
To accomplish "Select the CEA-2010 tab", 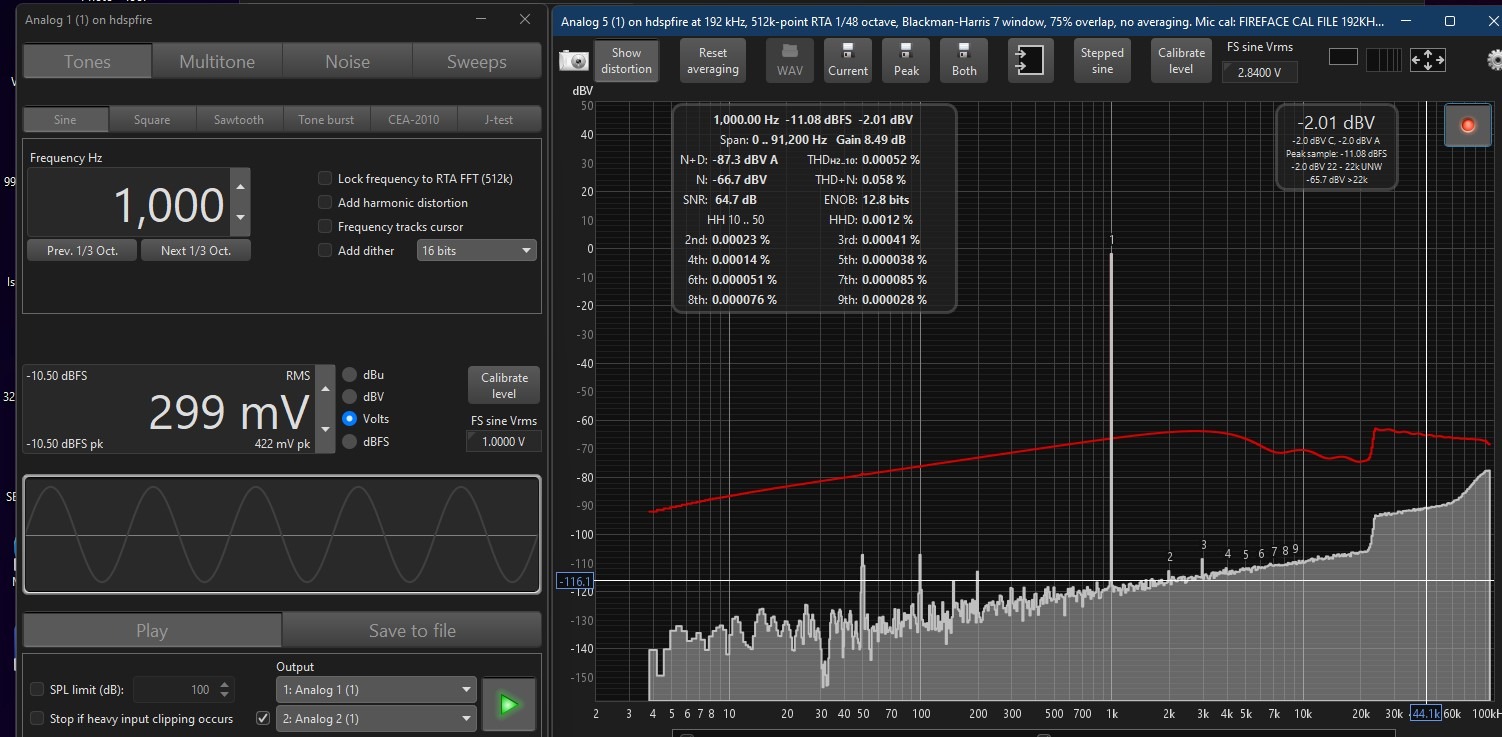I will (413, 119).
